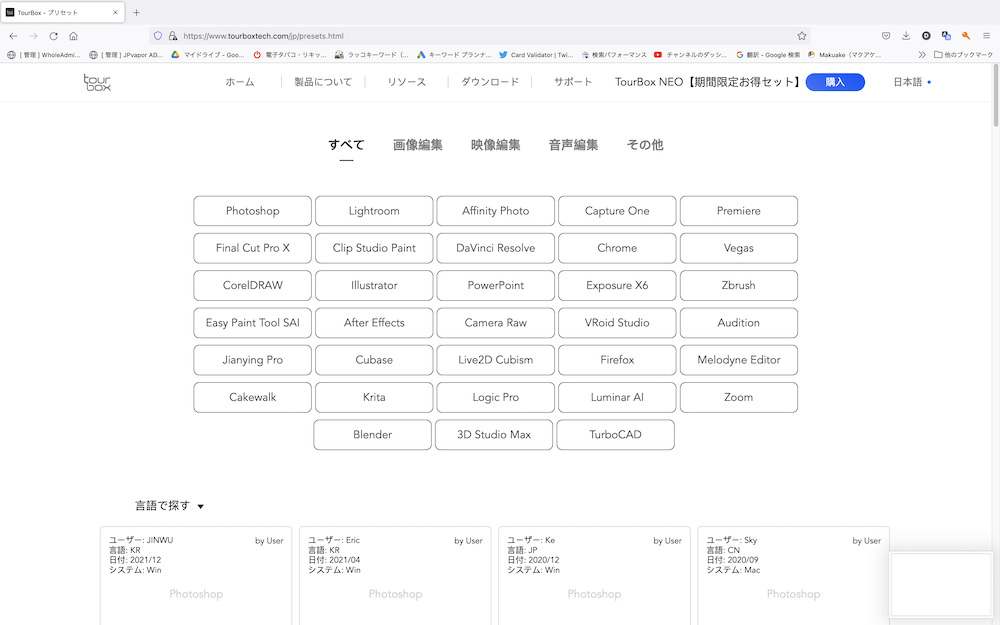Screen dimensions: 1000x625
Task: Open the キーワード プランナー Google Ads bookmark
Action: click(454, 55)
